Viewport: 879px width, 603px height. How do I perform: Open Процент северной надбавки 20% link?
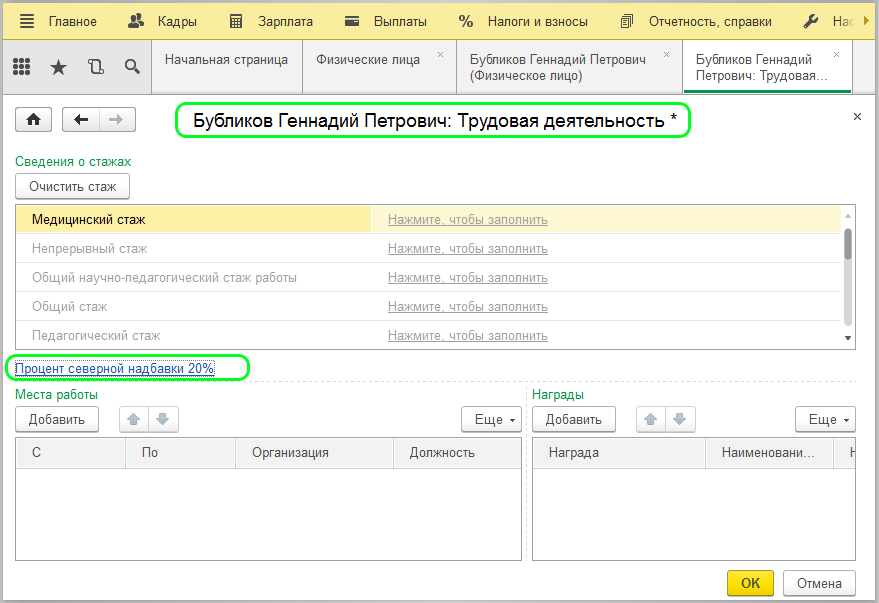pyautogui.click(x=115, y=369)
